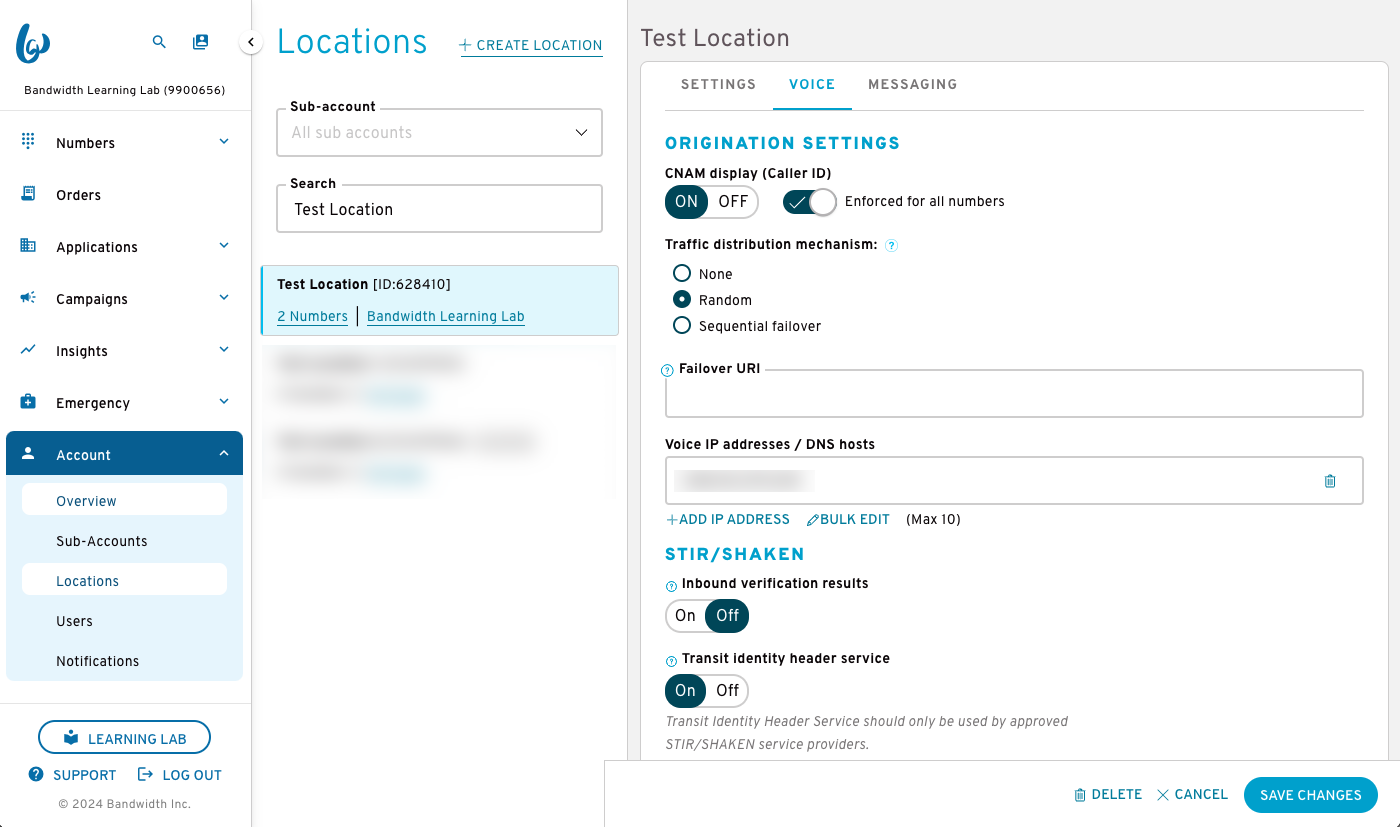
Task: Delete the voice IP address via trash icon
Action: [1330, 481]
